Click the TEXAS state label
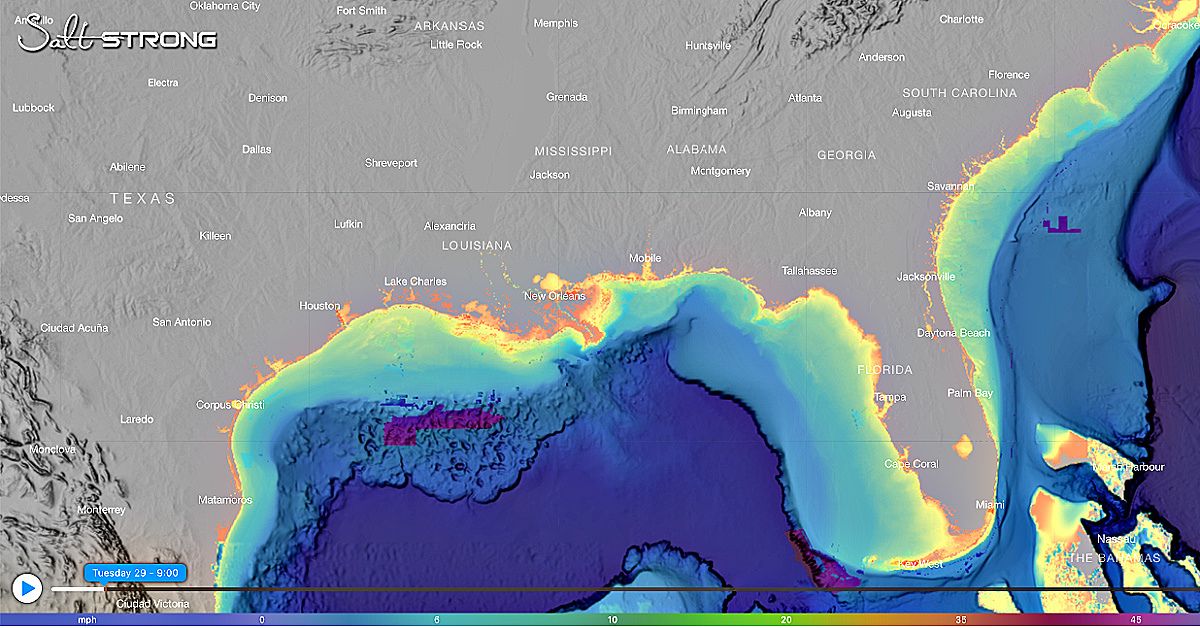The height and width of the screenshot is (628, 1200). click(x=143, y=199)
